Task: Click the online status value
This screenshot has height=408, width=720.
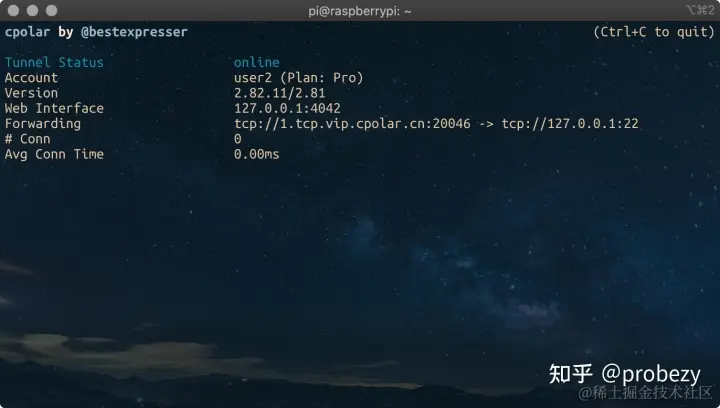Action: coord(257,62)
